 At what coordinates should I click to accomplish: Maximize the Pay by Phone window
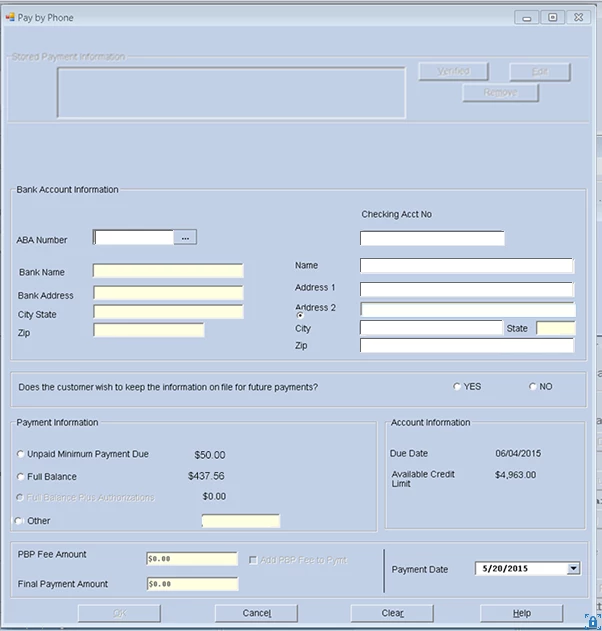553,17
